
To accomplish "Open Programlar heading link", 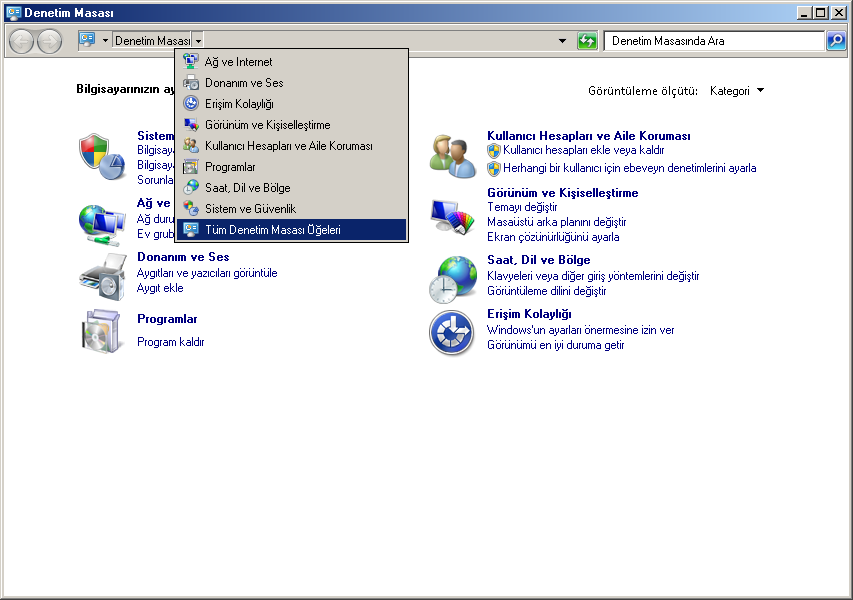I will click(x=167, y=319).
